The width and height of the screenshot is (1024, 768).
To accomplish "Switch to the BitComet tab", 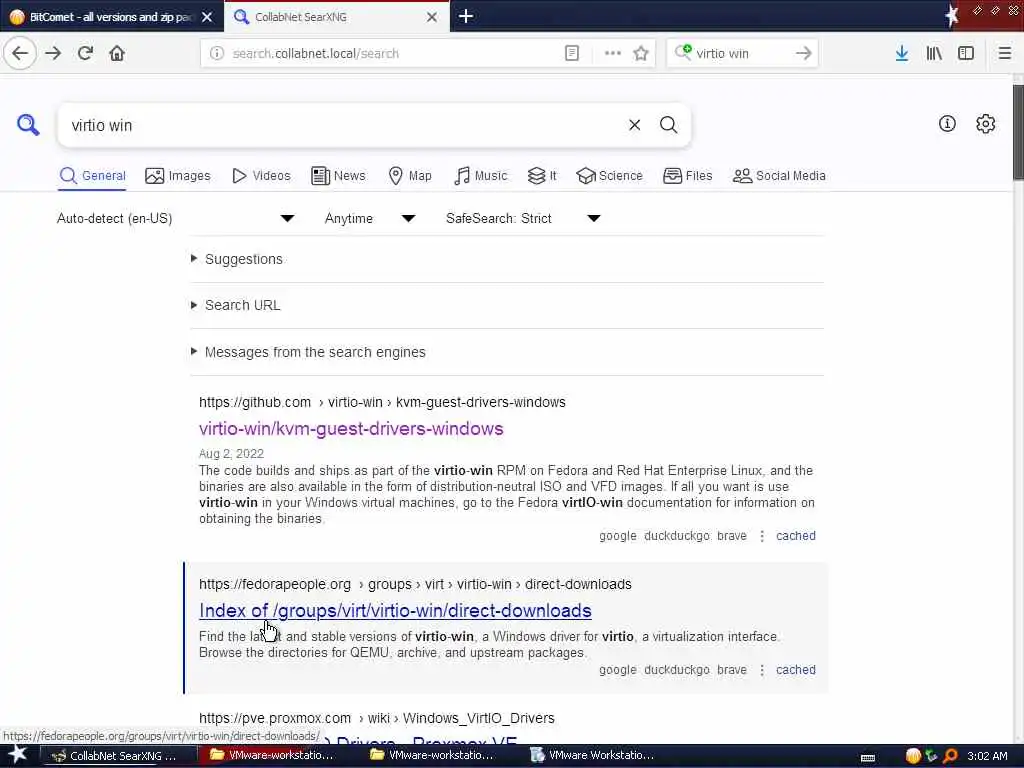I will 111,17.
